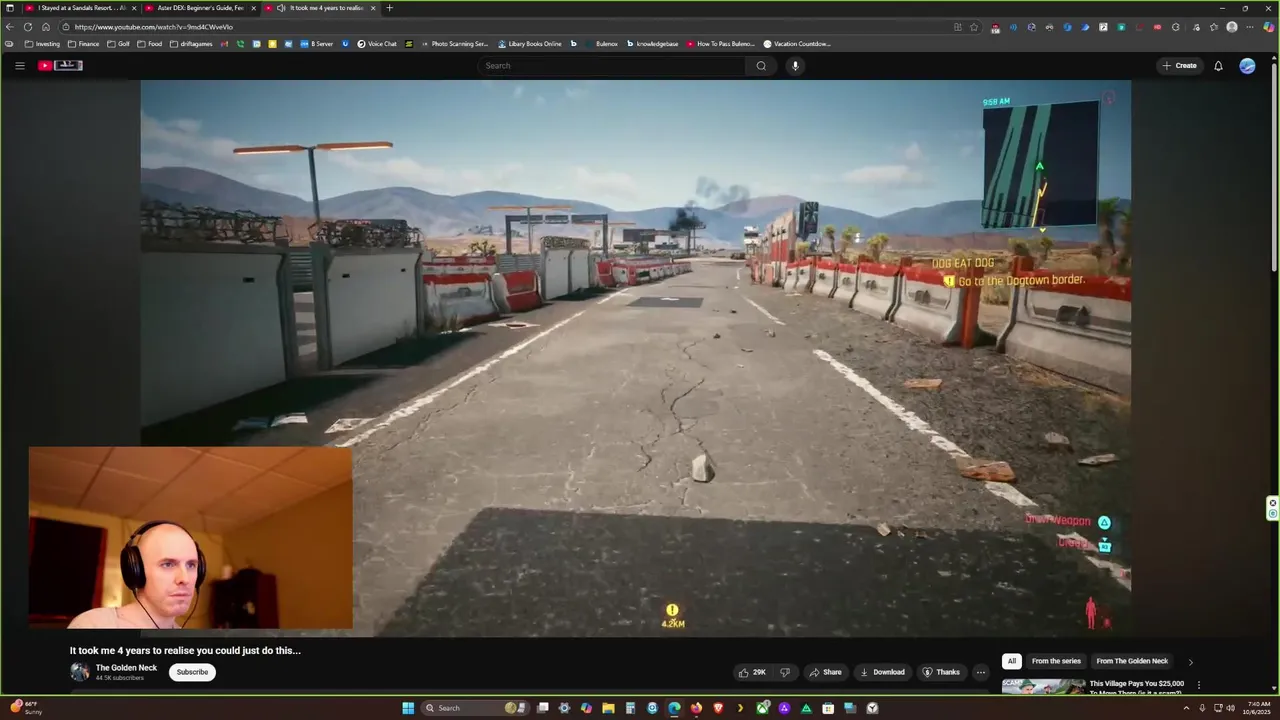Click the Download button
The image size is (1280, 720).
882,672
